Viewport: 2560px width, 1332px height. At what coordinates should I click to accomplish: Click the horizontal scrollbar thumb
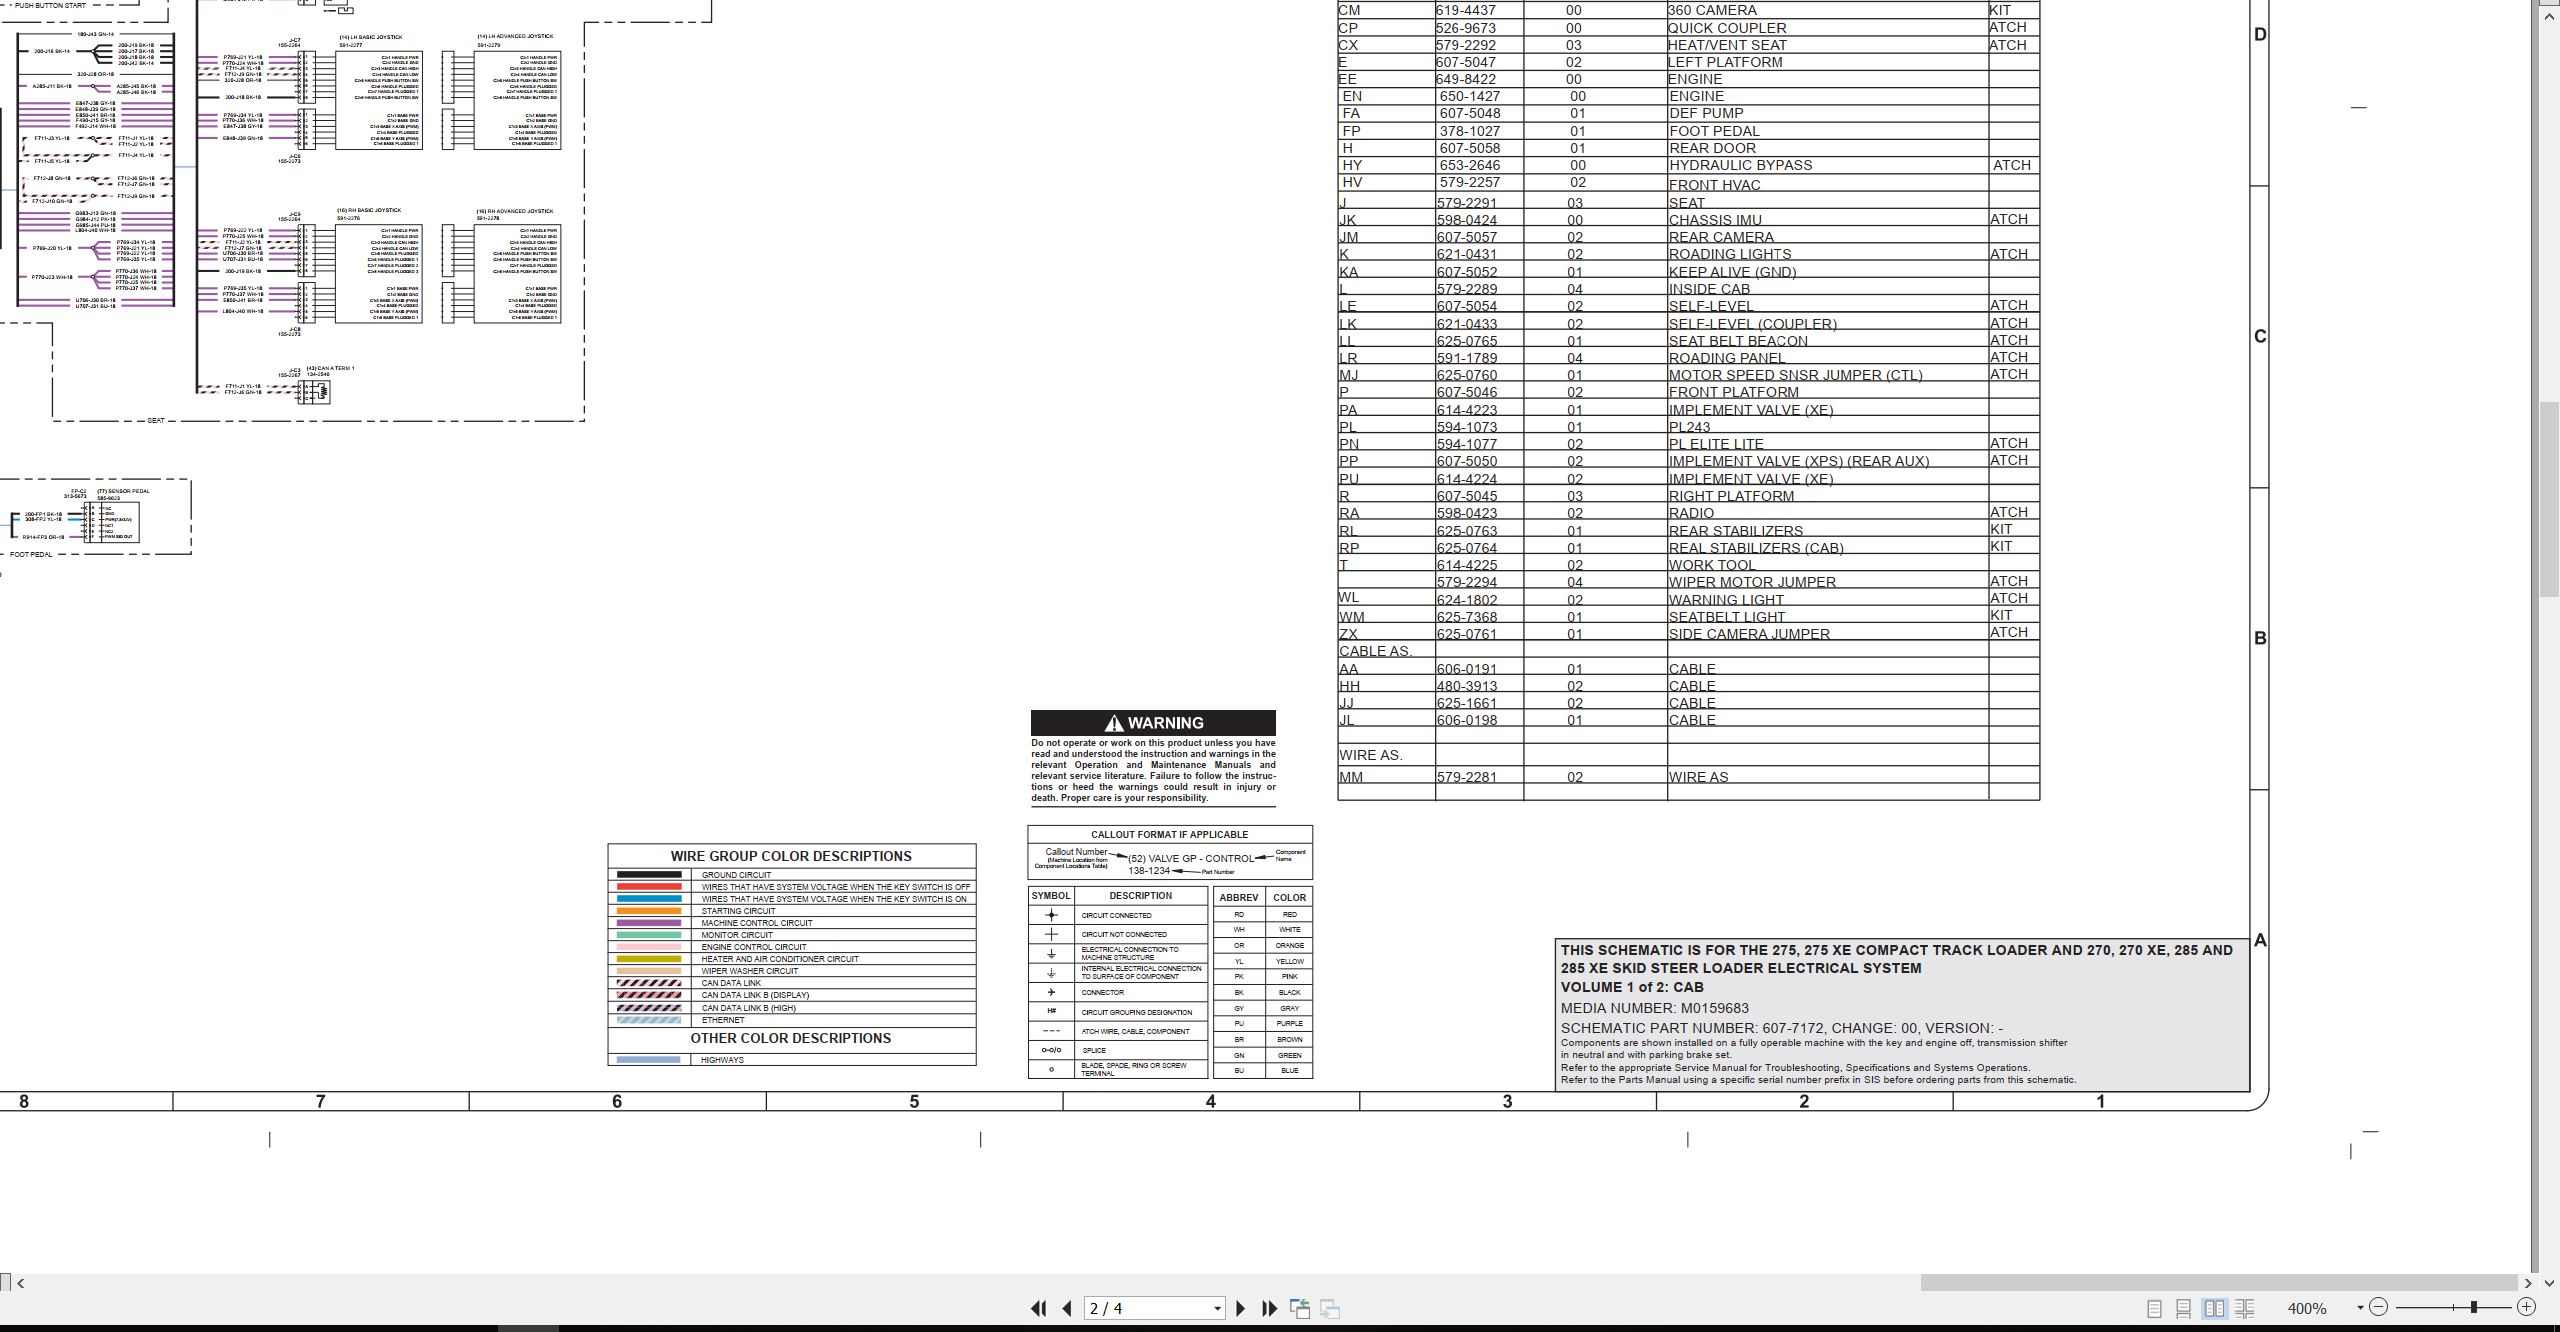point(2219,1283)
